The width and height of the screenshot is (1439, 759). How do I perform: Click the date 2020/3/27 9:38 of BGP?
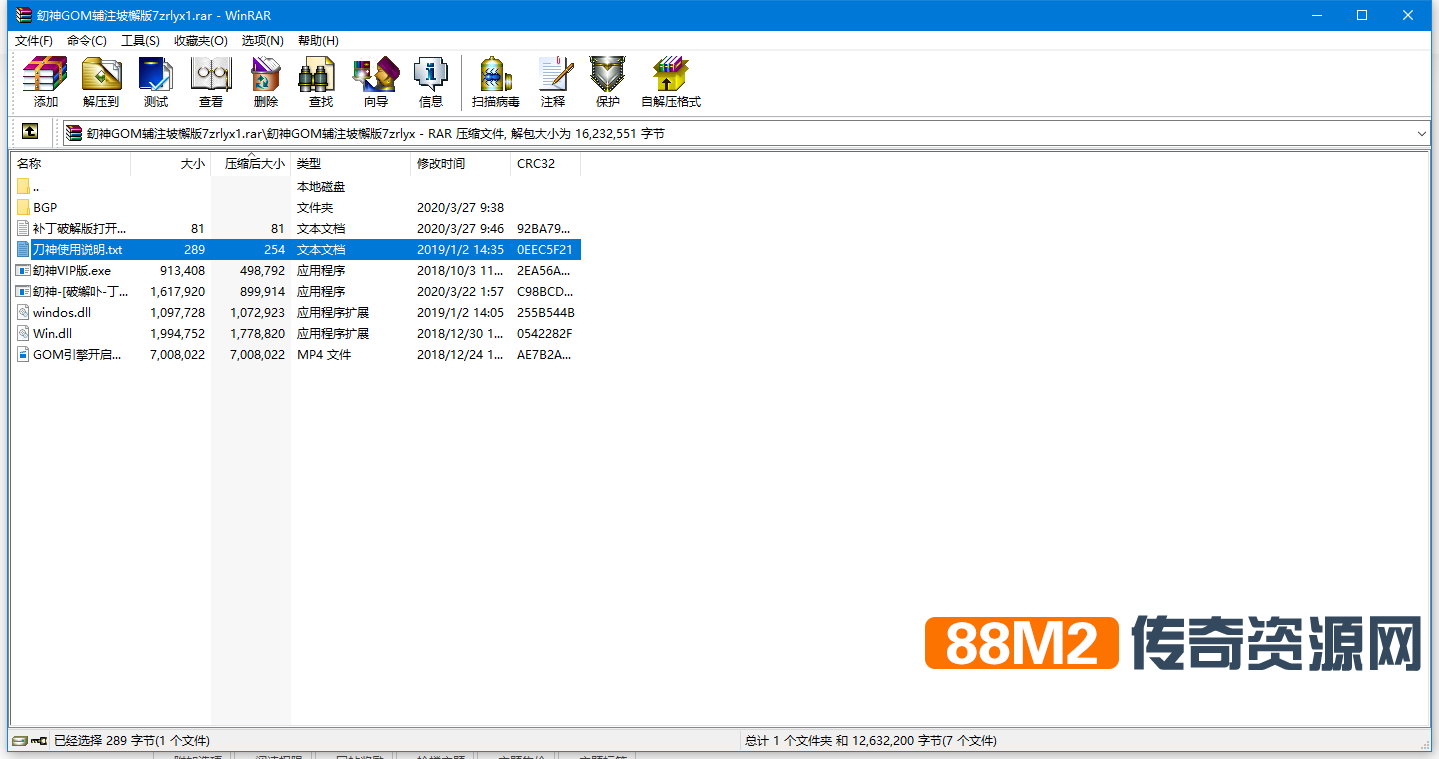click(x=460, y=207)
